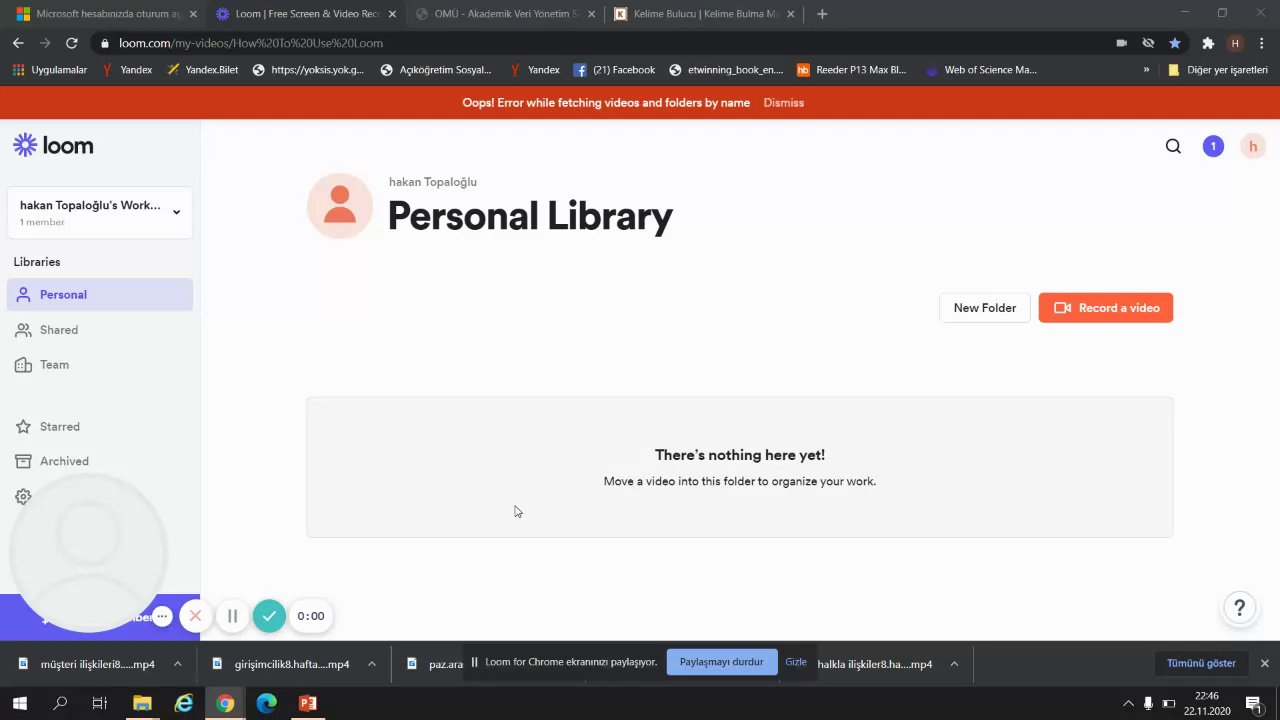Click camera icon in address bar
The width and height of the screenshot is (1280, 720).
point(1121,43)
